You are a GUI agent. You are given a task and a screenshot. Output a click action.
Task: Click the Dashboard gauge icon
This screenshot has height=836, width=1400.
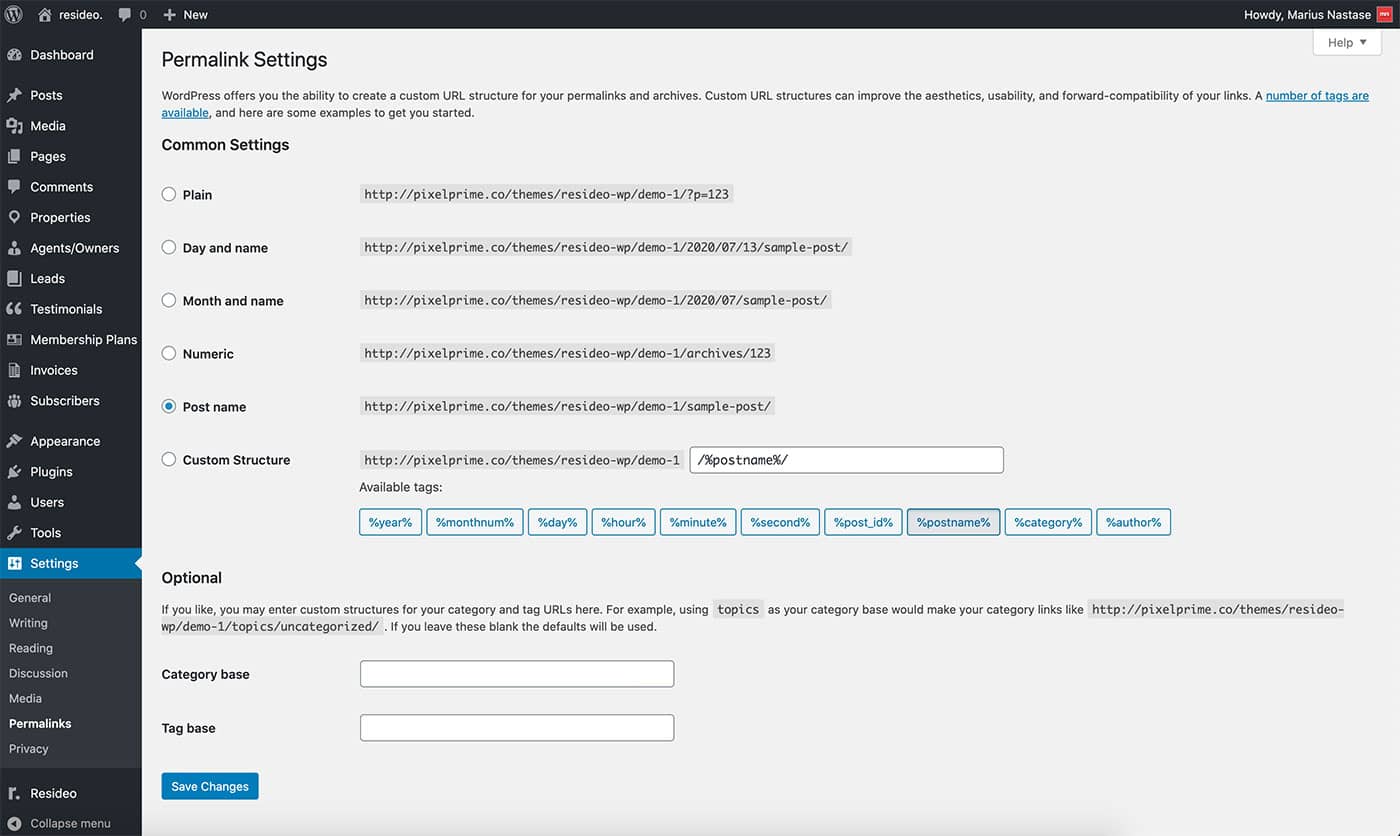click(14, 55)
